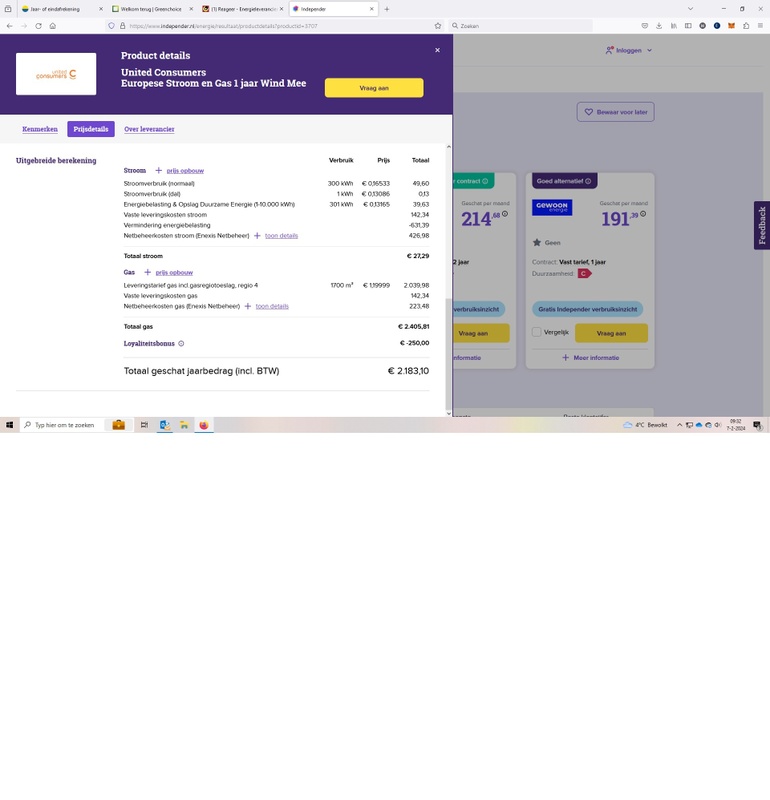770x800 pixels.
Task: Open the notification center icon
Action: [758, 425]
